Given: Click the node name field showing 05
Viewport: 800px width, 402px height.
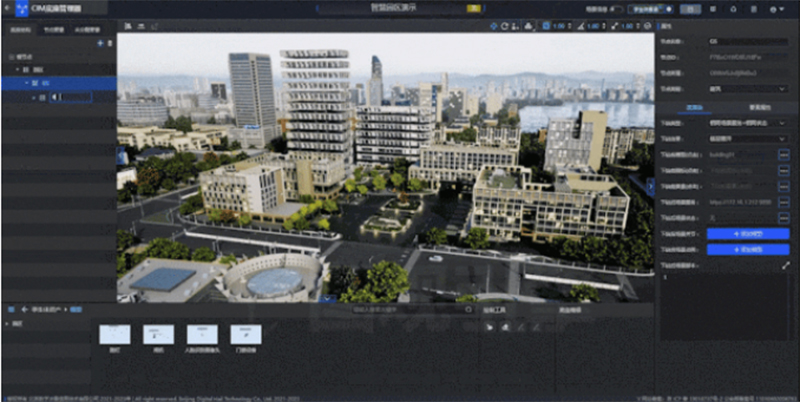Looking at the screenshot, I should [x=748, y=41].
